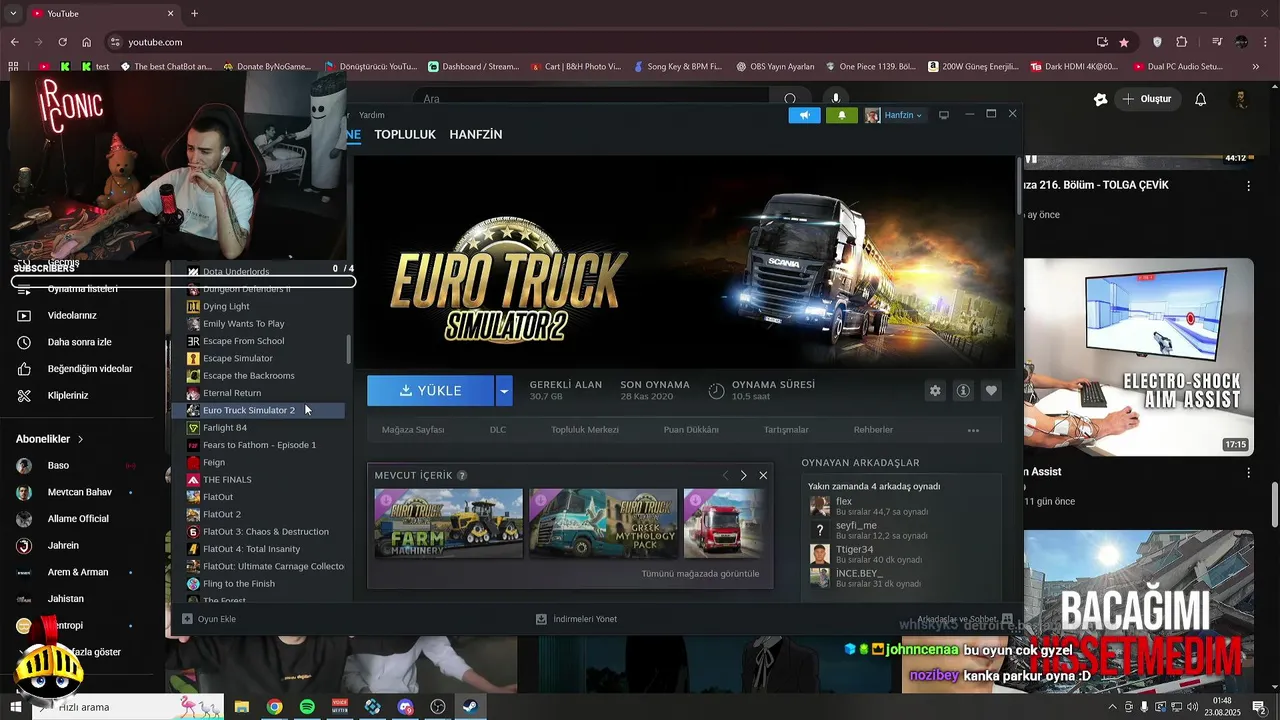Click Tümünü mağazada görüntüle link

click(700, 574)
